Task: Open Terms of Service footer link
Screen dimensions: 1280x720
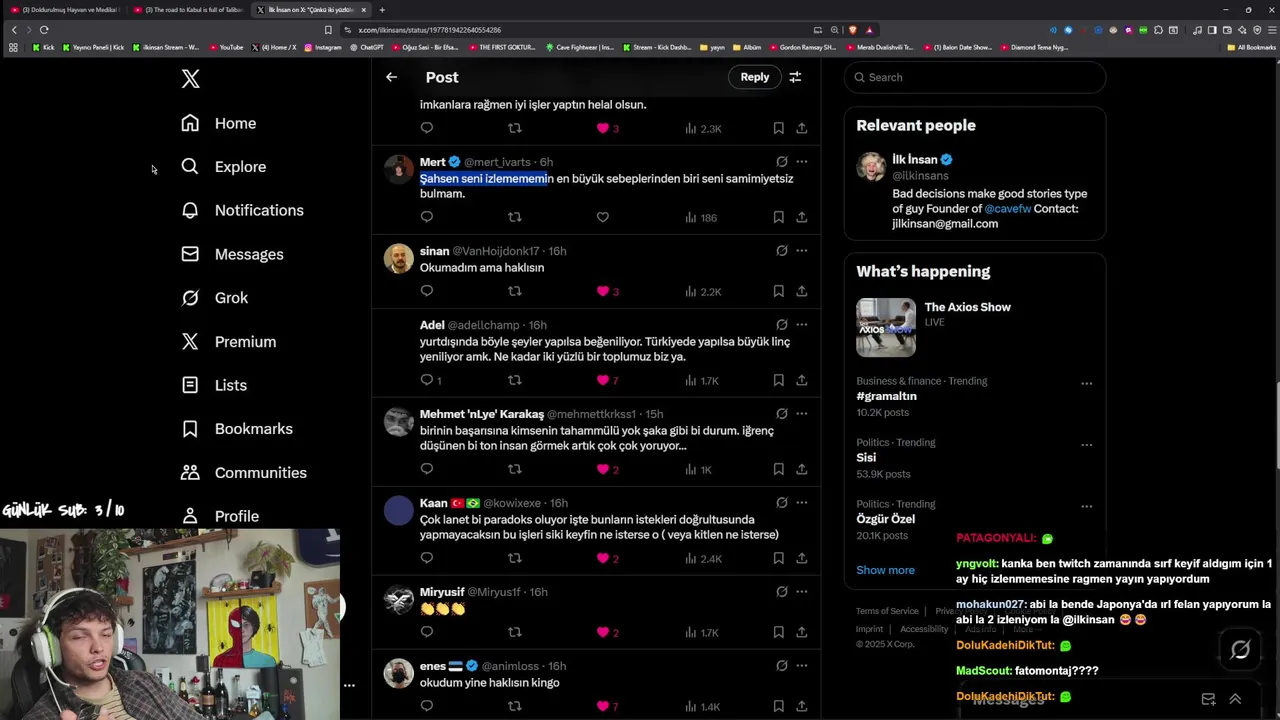Action: [x=887, y=611]
